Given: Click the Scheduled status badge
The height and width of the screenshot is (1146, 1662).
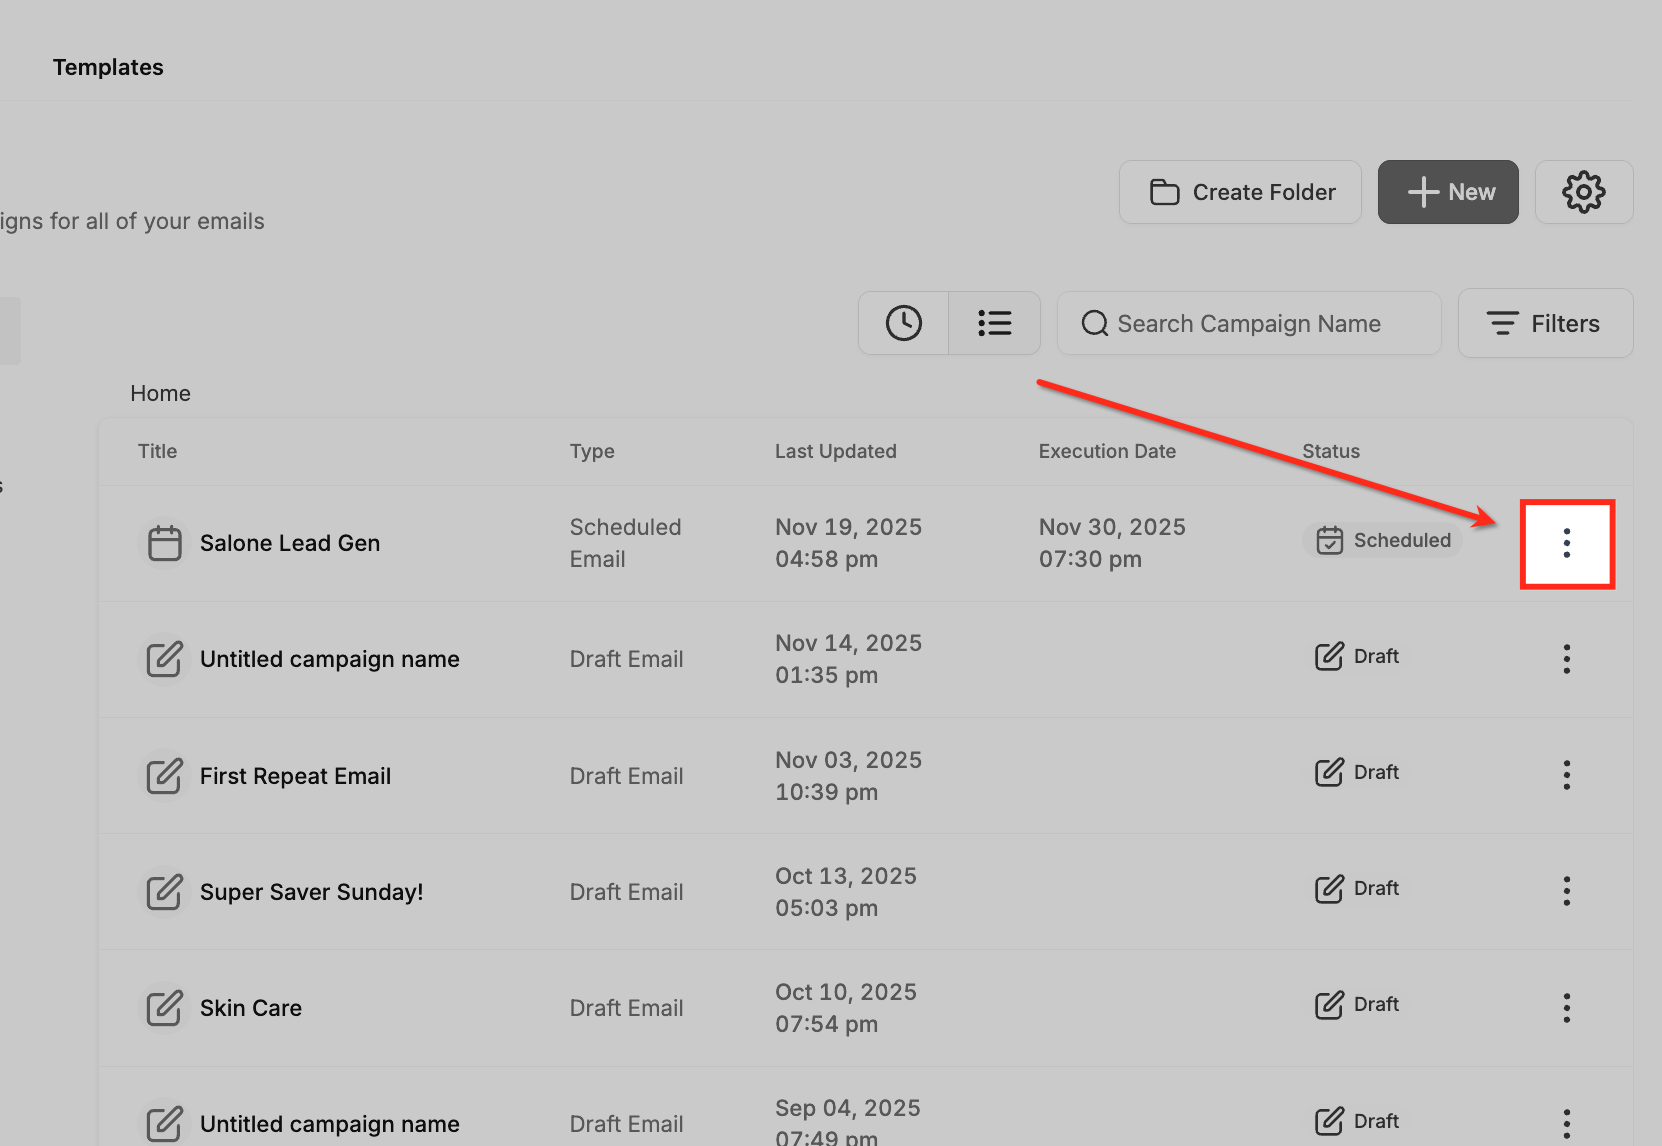Looking at the screenshot, I should (x=1383, y=540).
